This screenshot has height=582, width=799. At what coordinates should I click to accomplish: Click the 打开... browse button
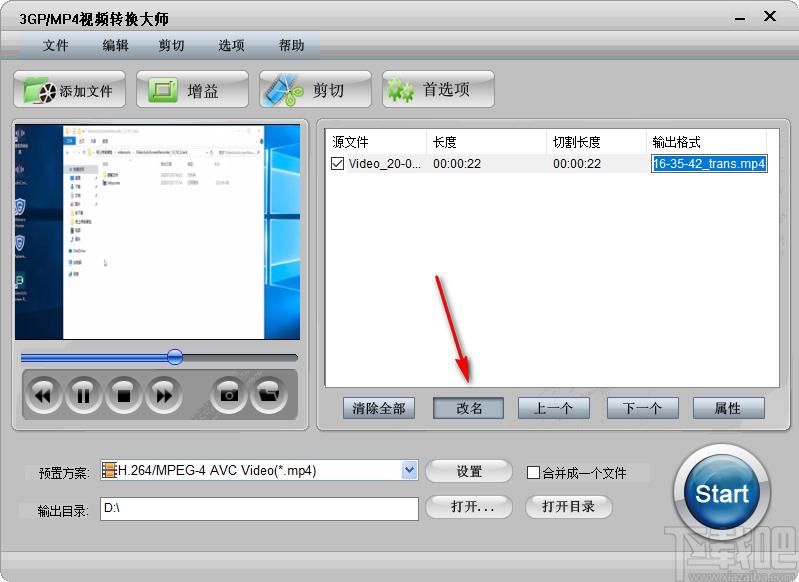(469, 507)
